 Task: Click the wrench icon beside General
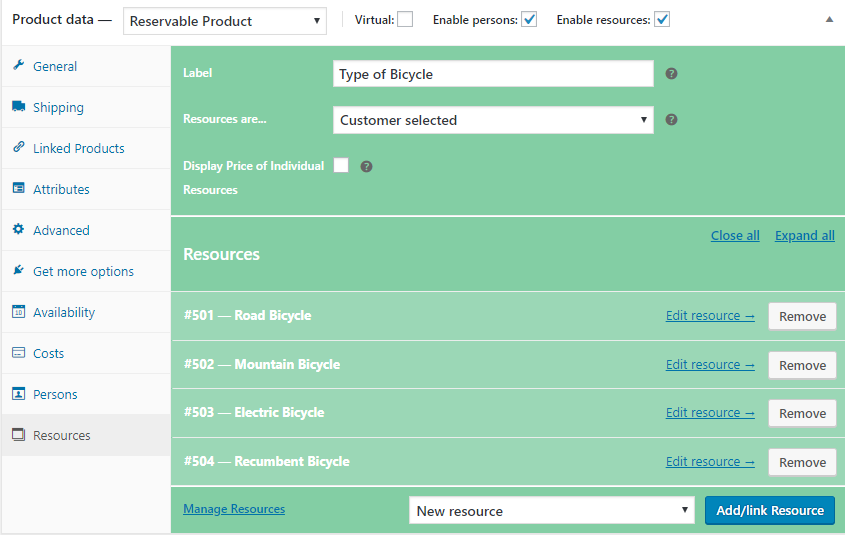18,66
